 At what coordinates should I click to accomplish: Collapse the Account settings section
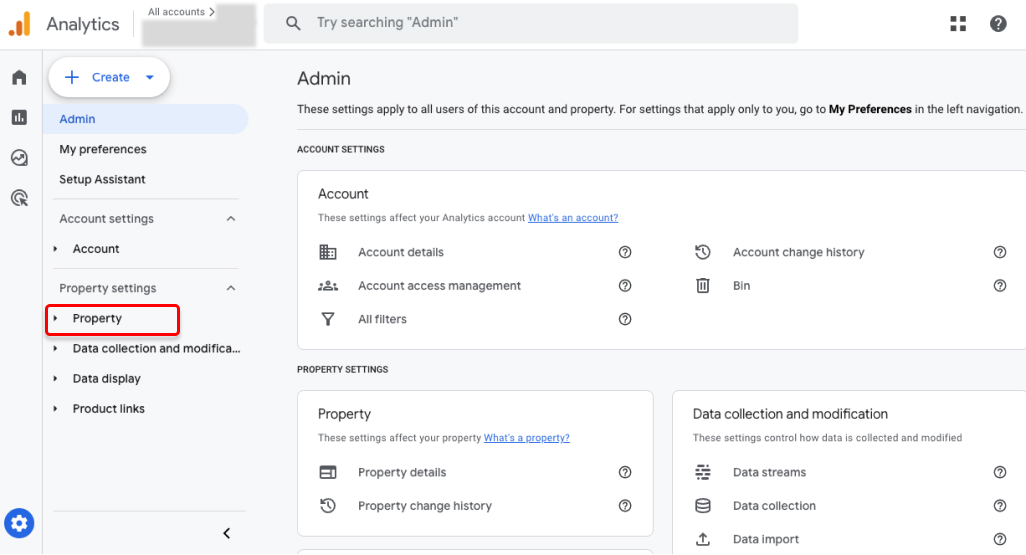pos(231,219)
